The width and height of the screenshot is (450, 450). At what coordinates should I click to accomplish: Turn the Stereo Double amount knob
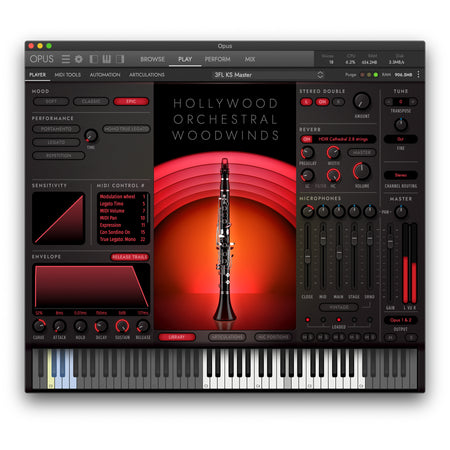click(x=362, y=101)
